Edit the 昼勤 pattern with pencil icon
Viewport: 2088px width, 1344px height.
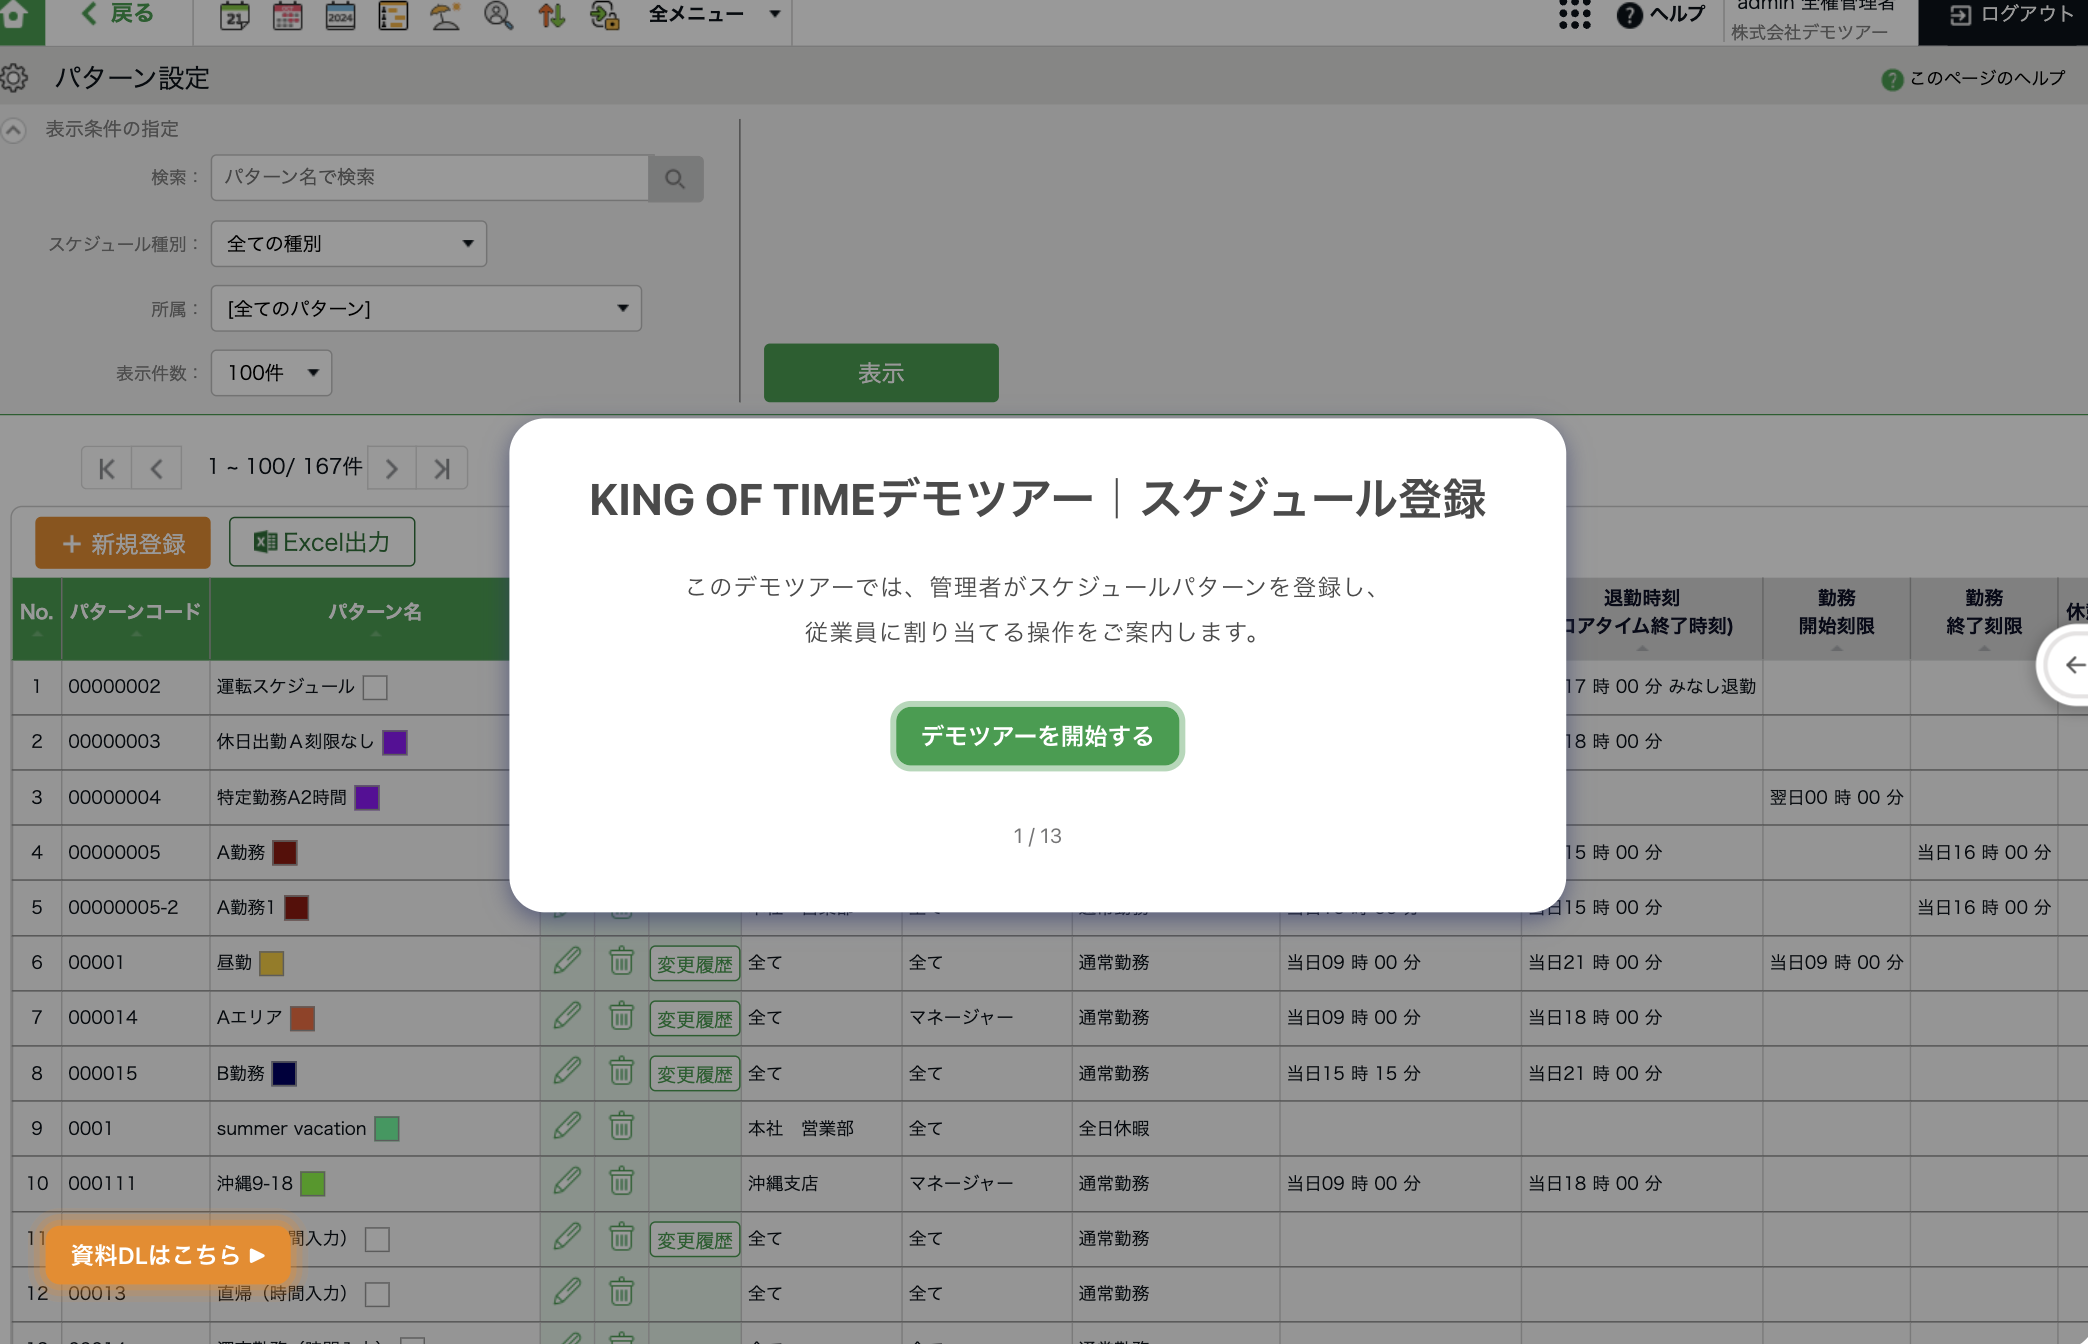click(567, 962)
